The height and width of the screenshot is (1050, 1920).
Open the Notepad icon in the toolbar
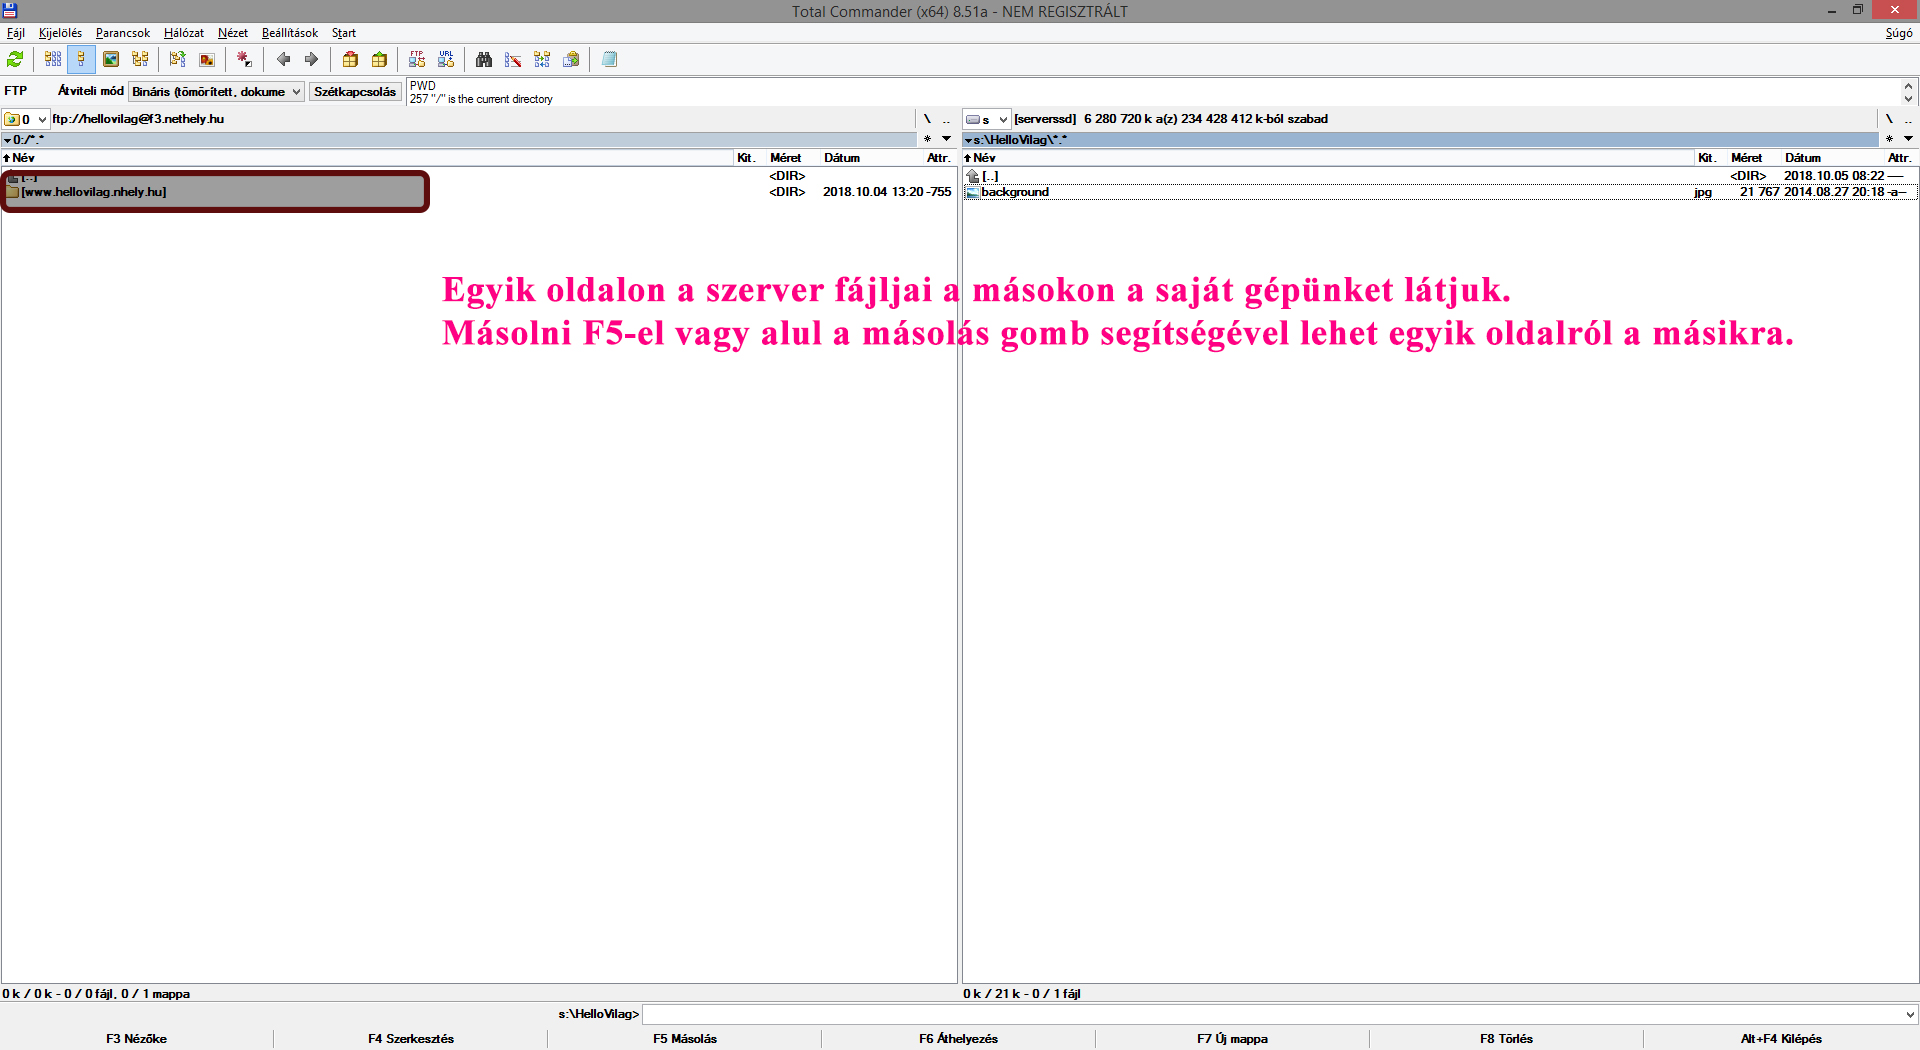click(x=609, y=60)
